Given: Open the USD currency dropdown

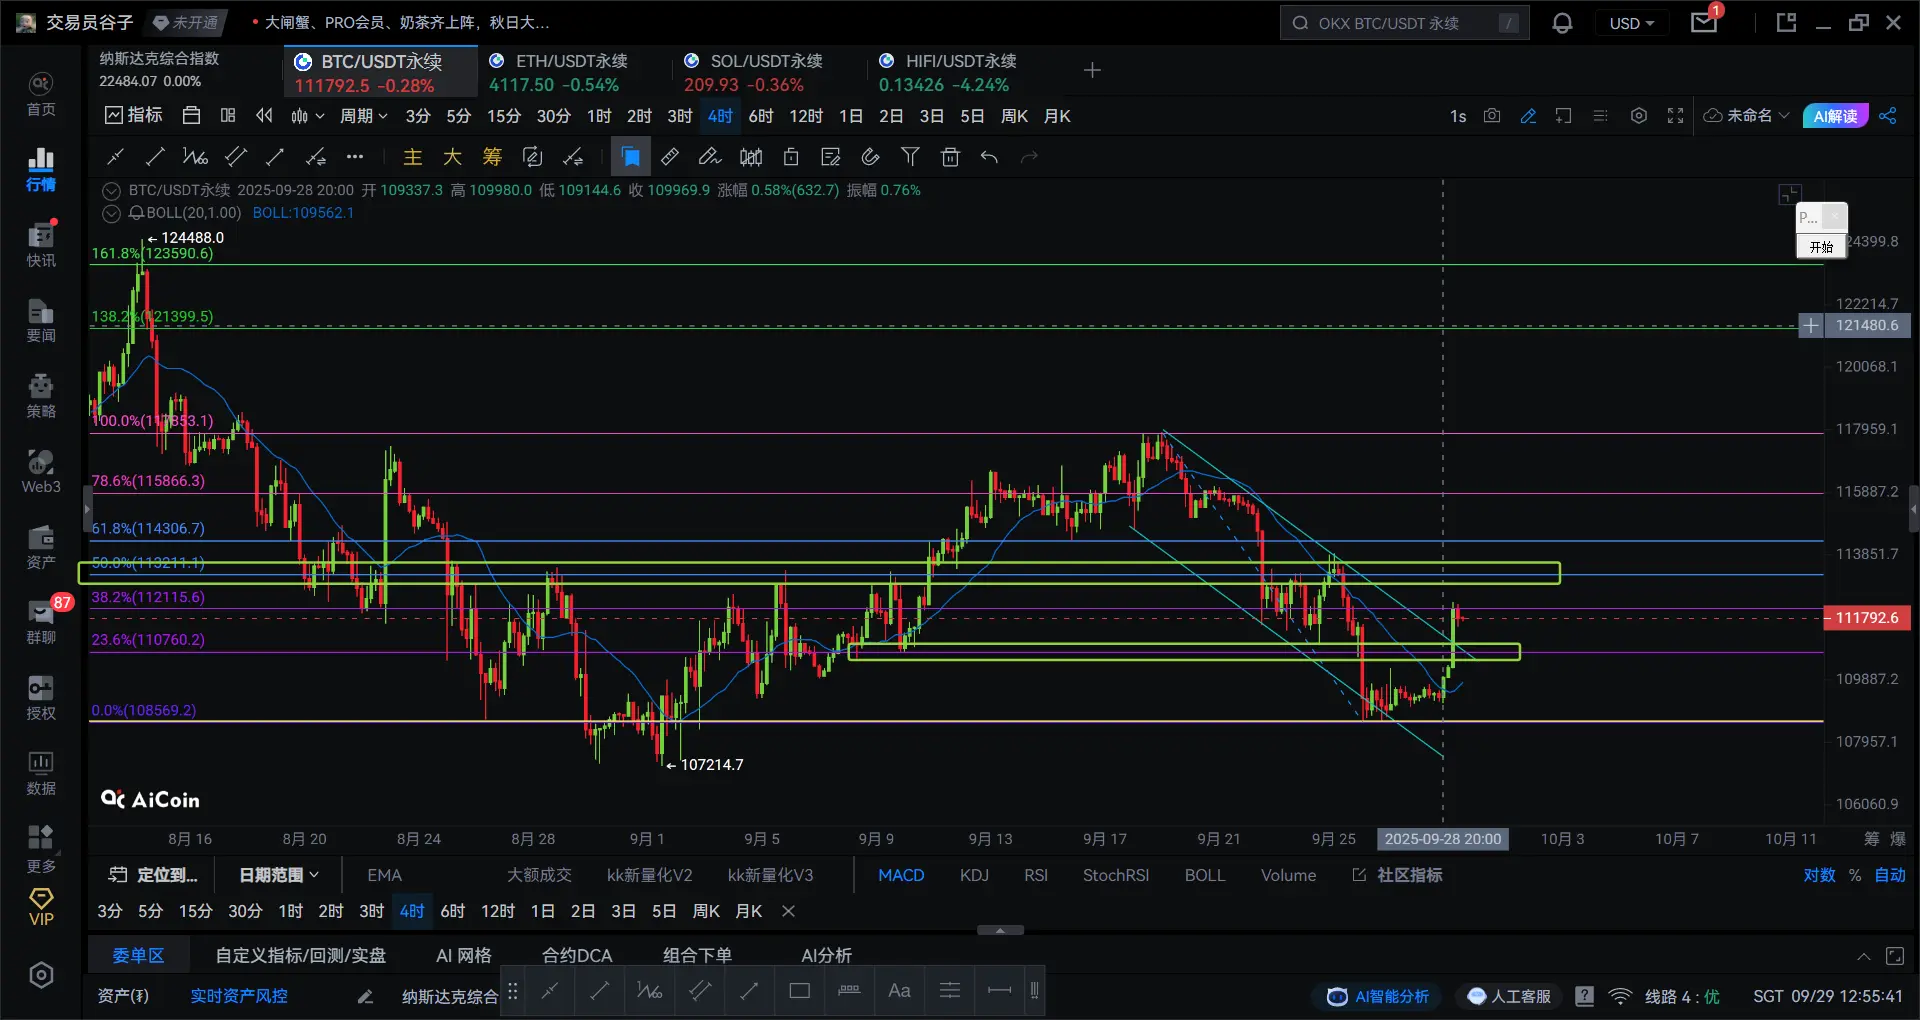Looking at the screenshot, I should [1632, 23].
